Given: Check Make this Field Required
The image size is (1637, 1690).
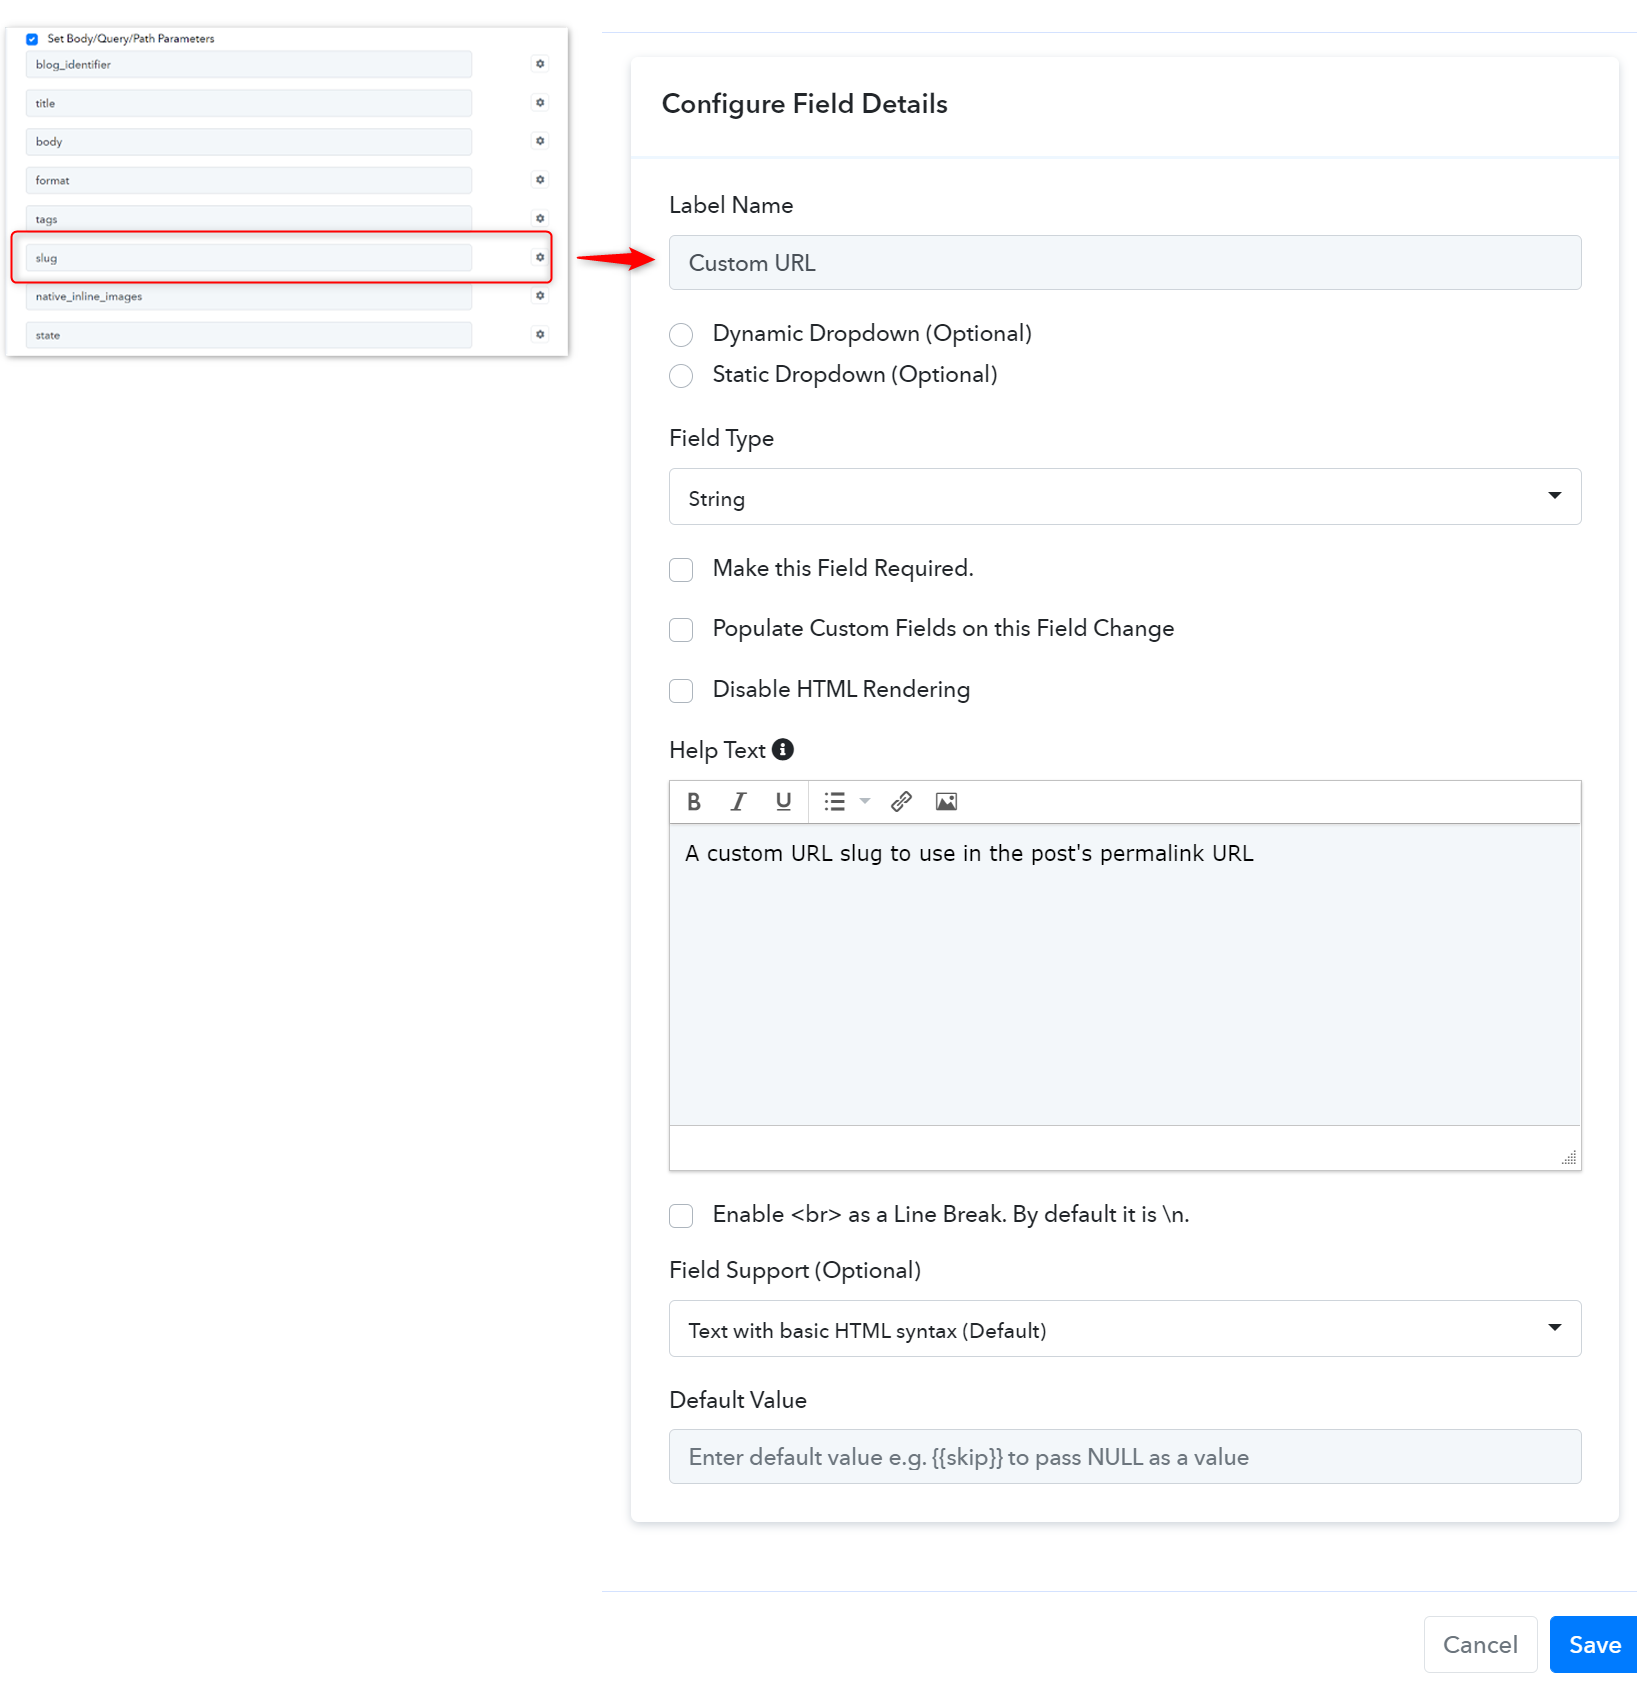Looking at the screenshot, I should 681,570.
